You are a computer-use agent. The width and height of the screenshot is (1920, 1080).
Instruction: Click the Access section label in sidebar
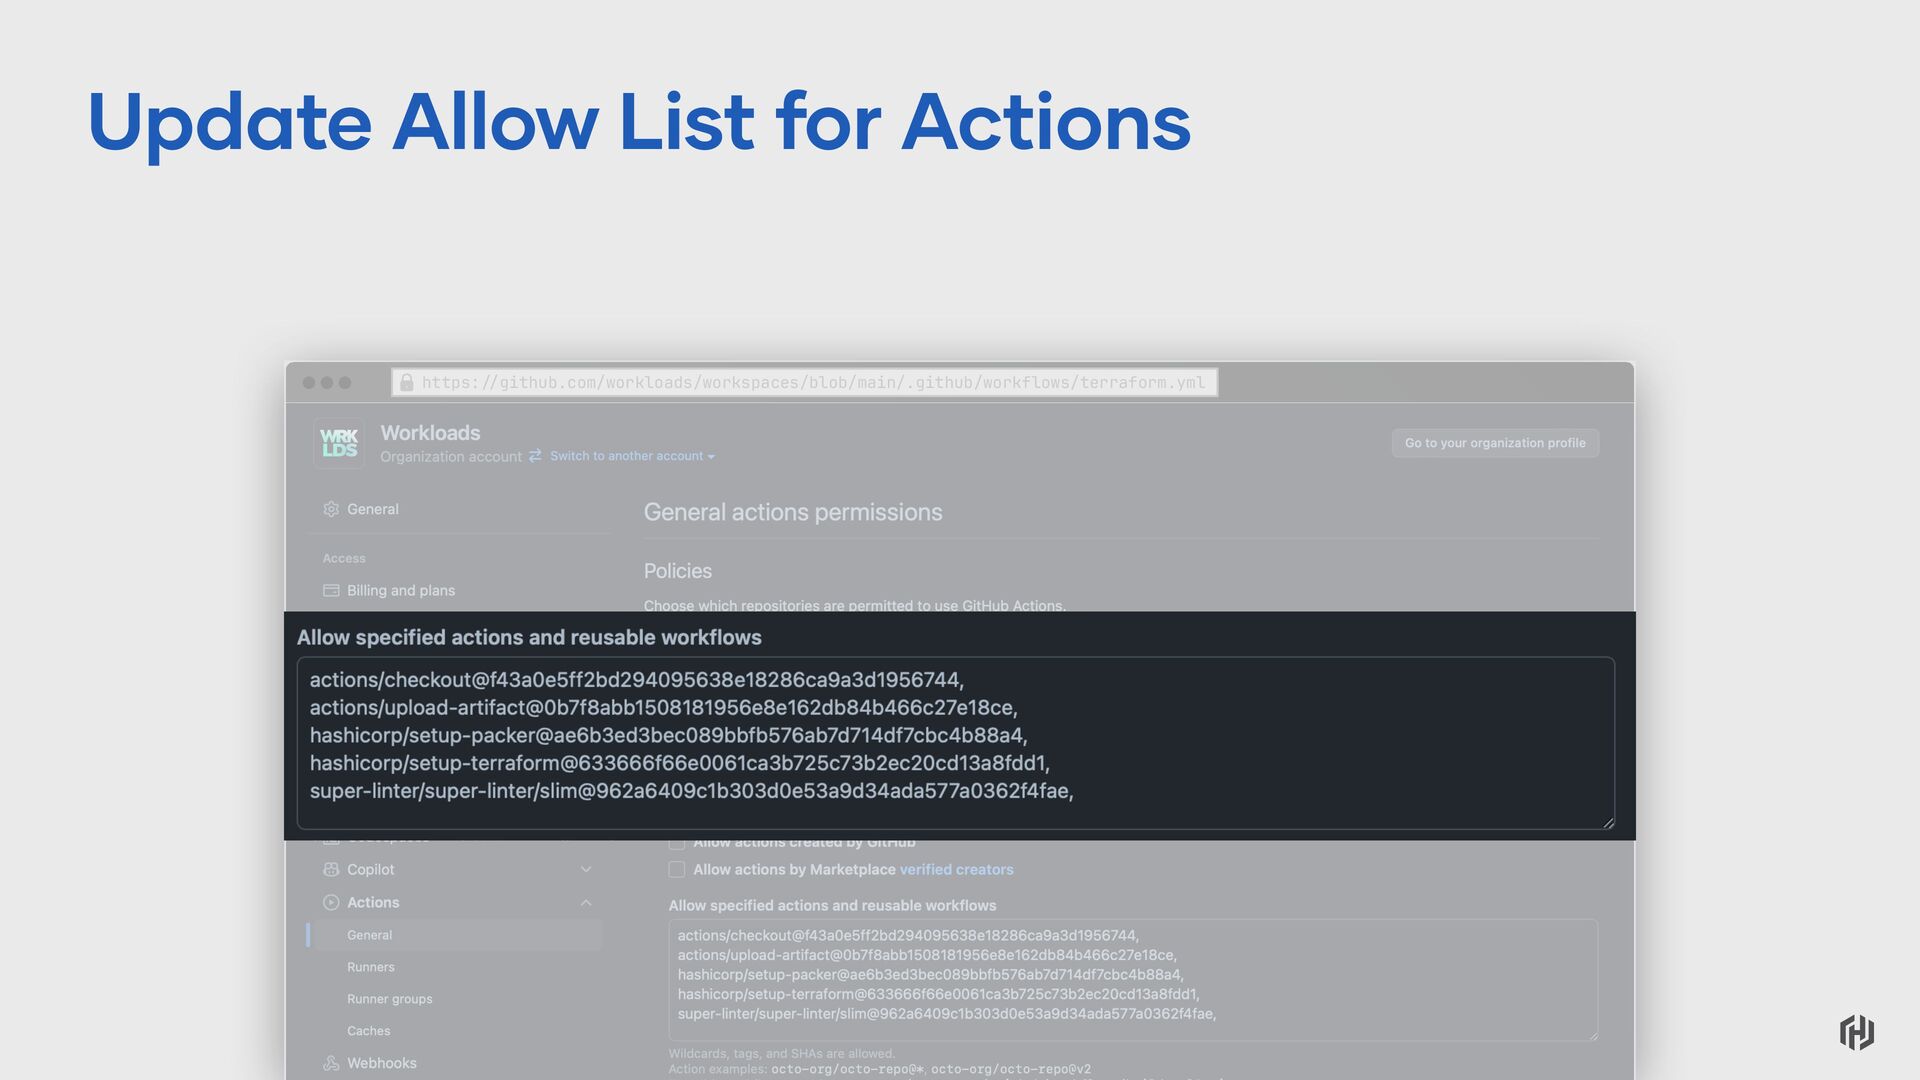(344, 558)
